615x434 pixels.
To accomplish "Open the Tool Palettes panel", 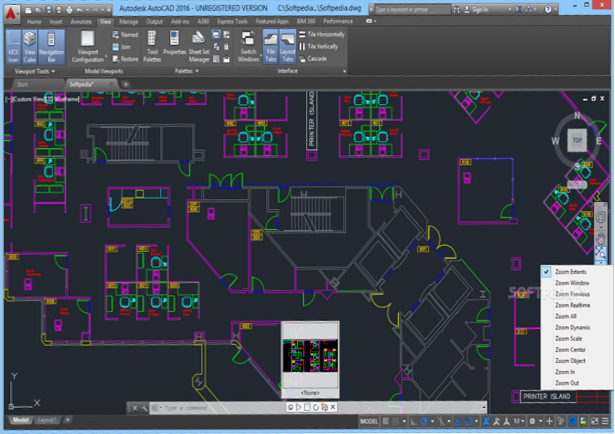I will (152, 46).
